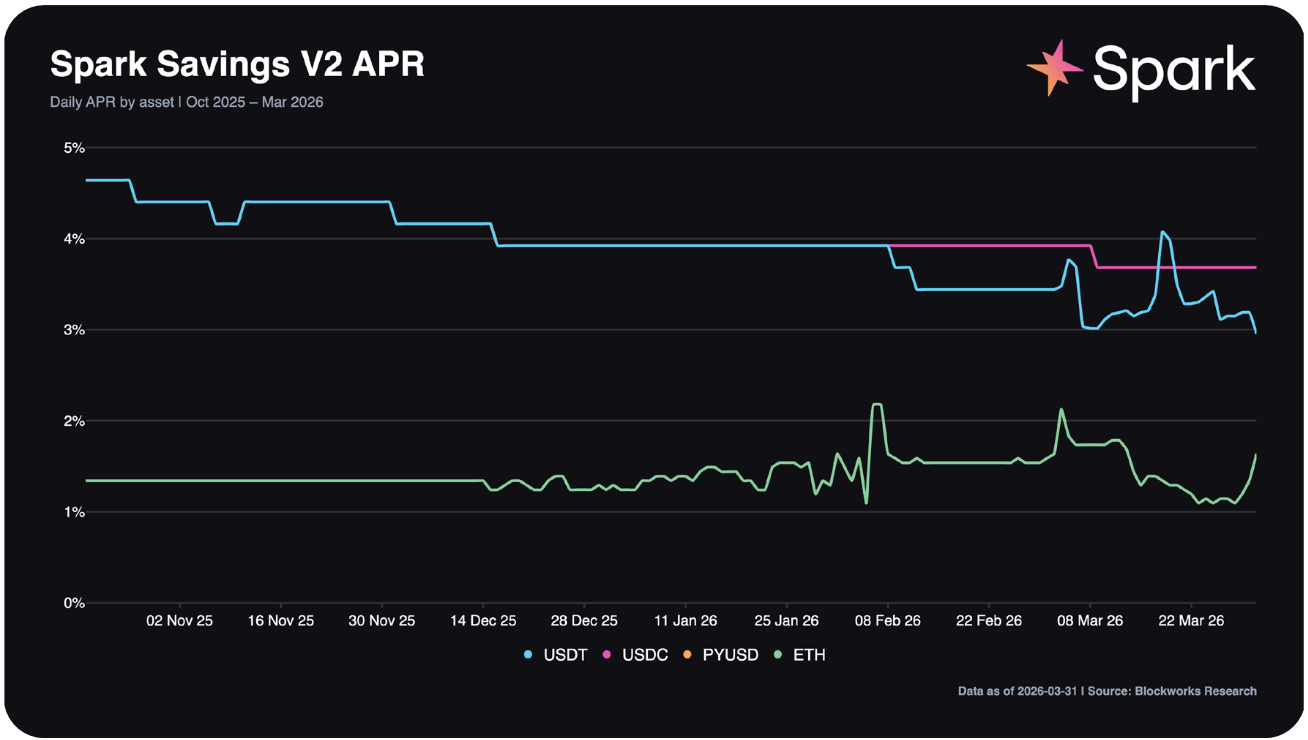Viewport: 1308px width, 740px height.
Task: Click the 11 Jan 26 axis label
Action: coord(686,621)
